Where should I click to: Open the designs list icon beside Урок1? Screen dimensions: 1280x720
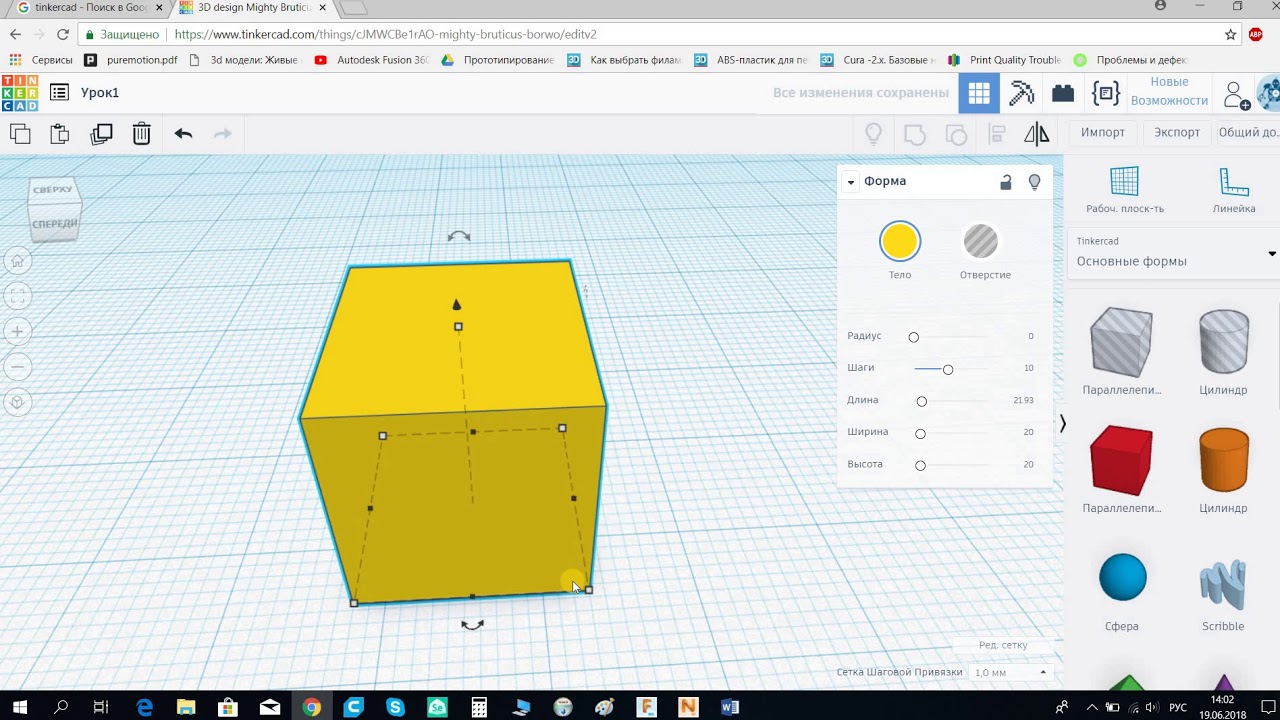click(60, 93)
